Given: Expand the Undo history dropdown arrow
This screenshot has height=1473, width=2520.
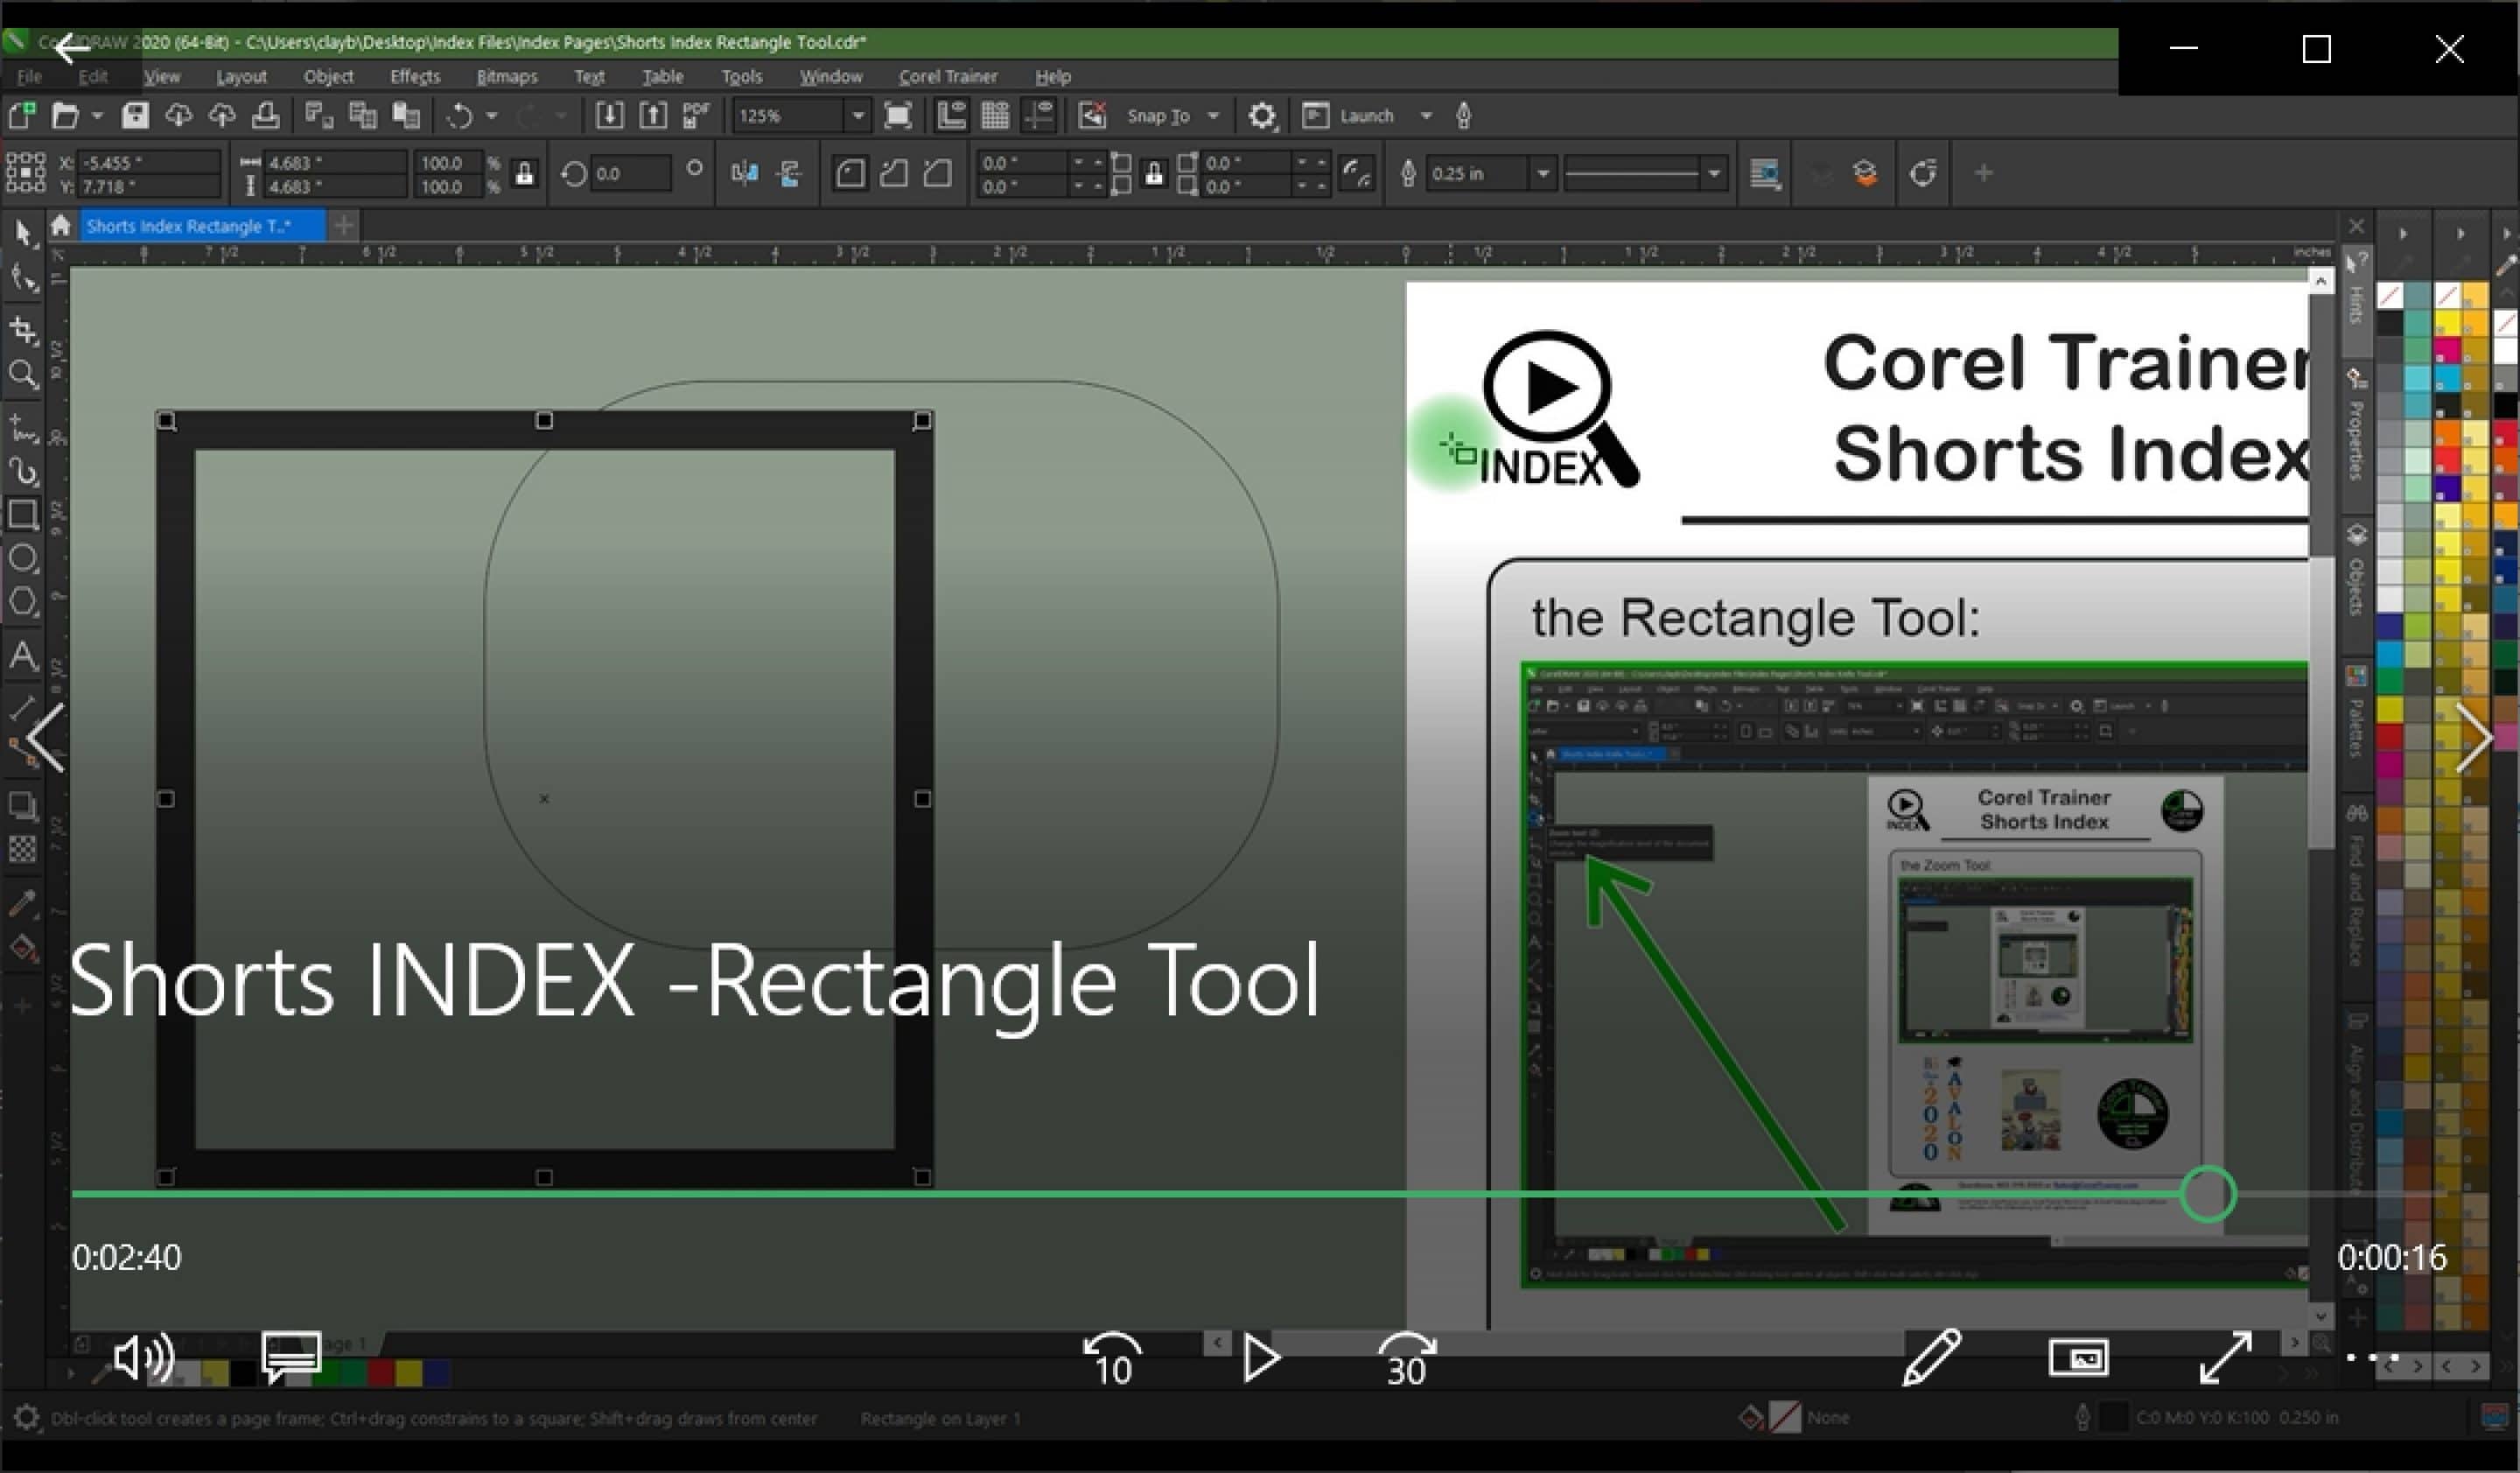Looking at the screenshot, I should pos(491,116).
